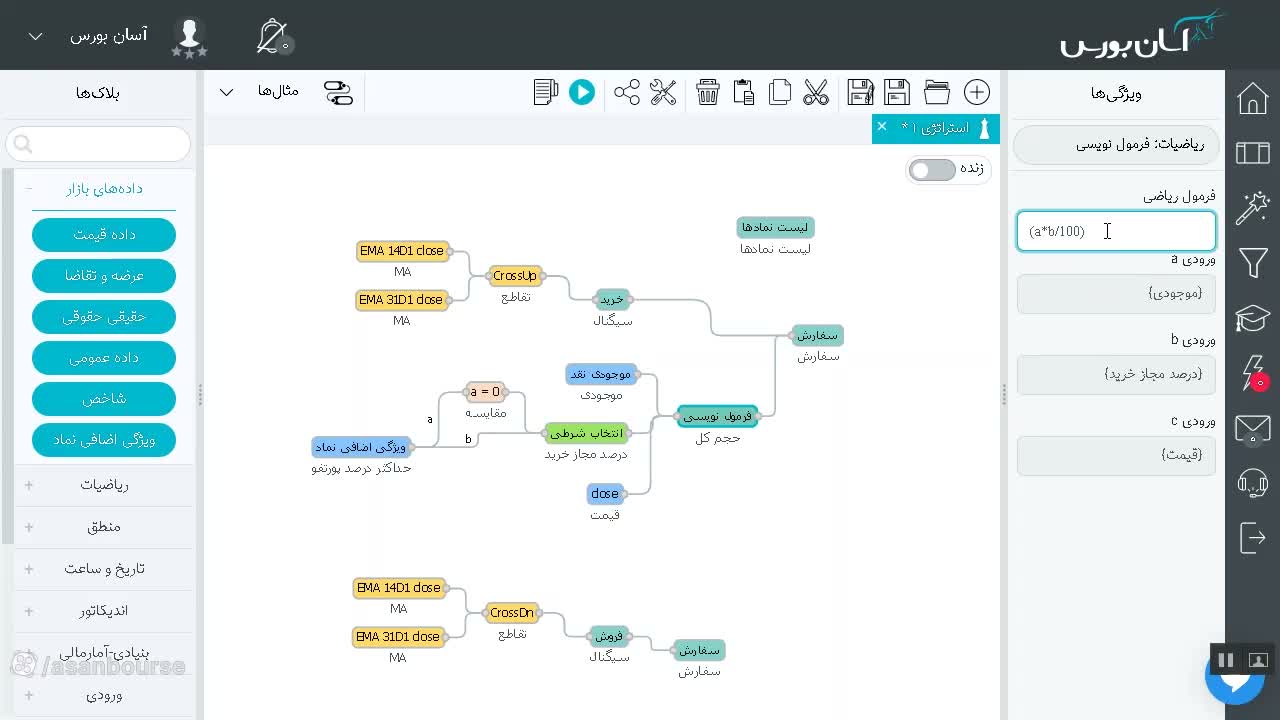Open the filter funnel icon in sidebar
Screen dimensions: 1280x720
1253,263
